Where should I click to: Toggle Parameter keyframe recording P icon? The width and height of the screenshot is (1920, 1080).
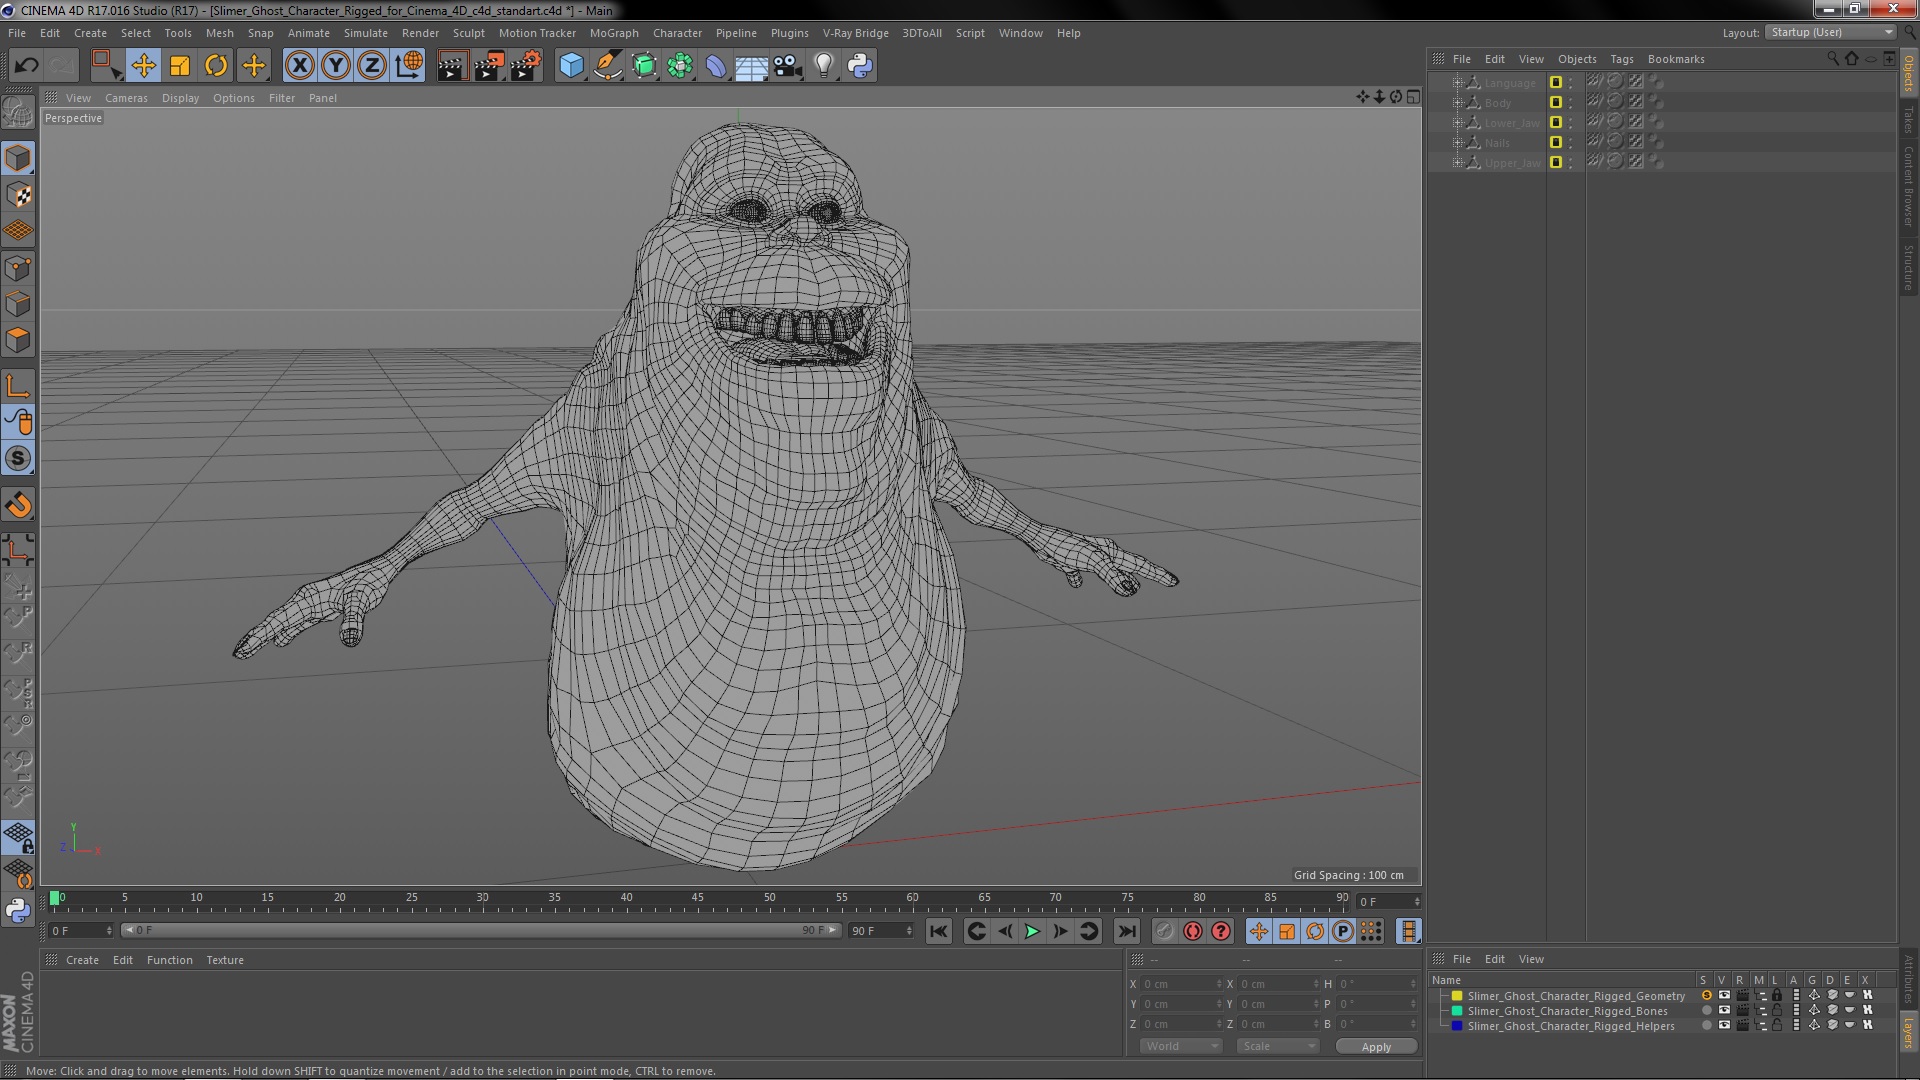pyautogui.click(x=1343, y=931)
